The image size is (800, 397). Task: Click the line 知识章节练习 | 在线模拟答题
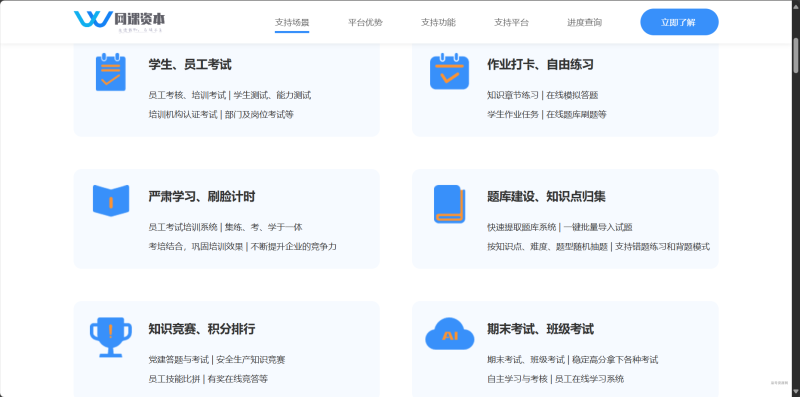[542, 95]
